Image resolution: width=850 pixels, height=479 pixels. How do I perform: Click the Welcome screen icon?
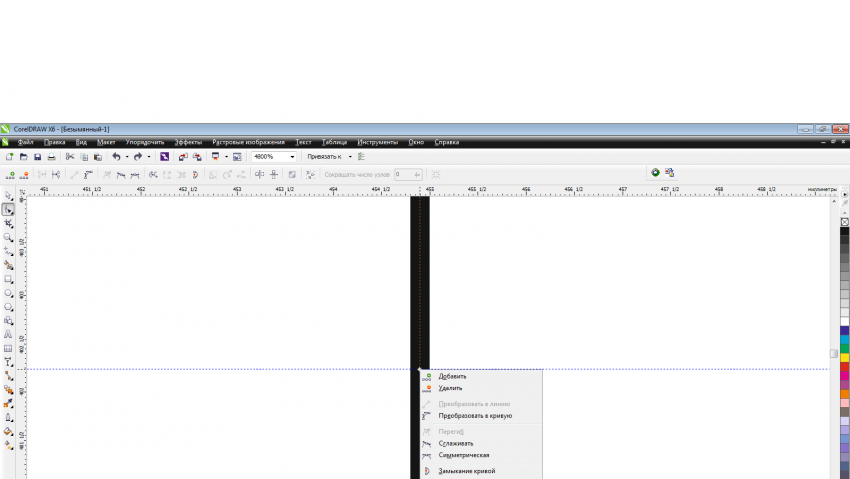tap(237, 157)
